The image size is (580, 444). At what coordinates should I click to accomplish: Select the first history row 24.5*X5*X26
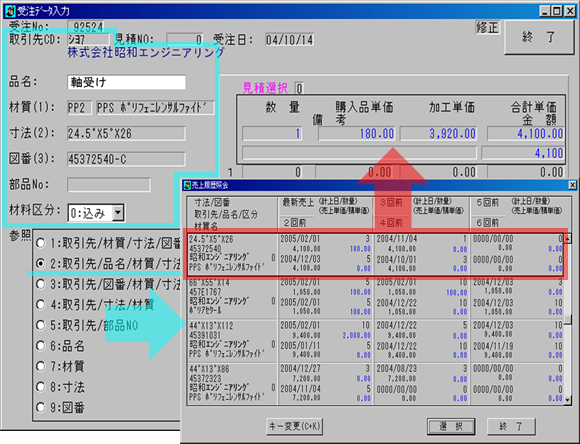[x=375, y=253]
